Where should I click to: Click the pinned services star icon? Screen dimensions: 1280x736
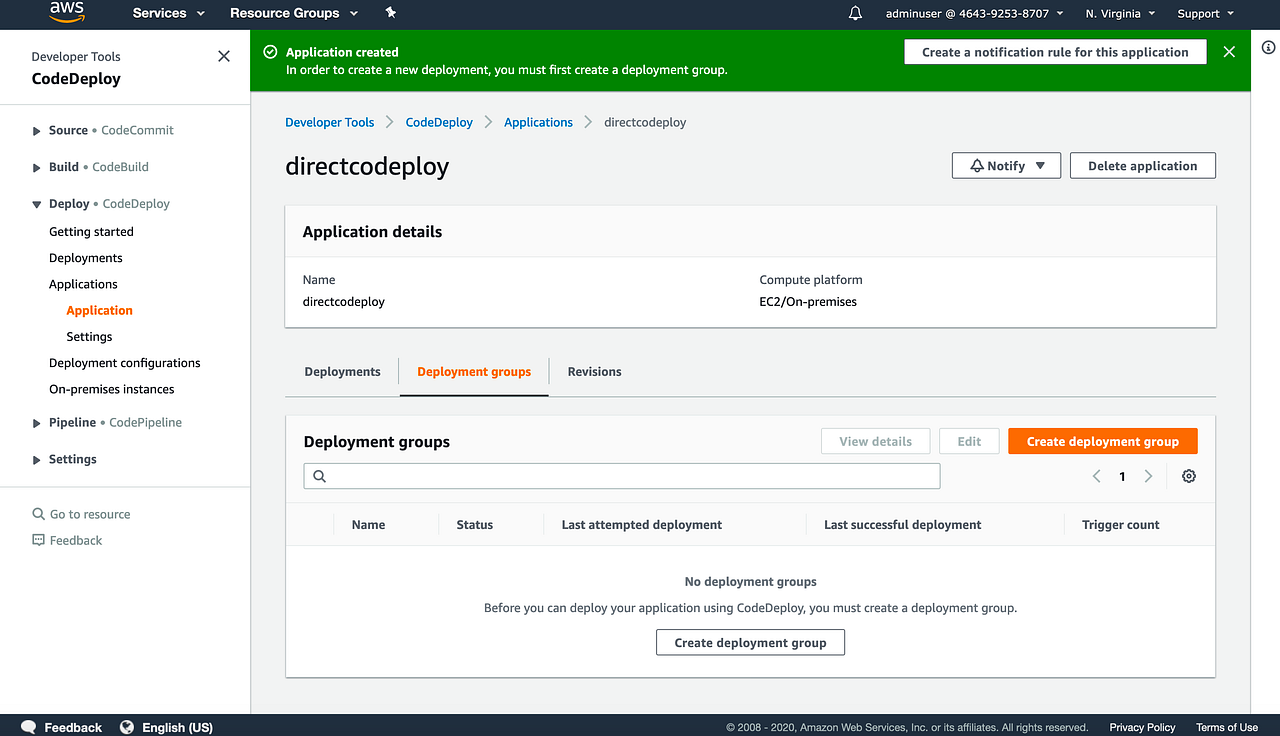[390, 14]
